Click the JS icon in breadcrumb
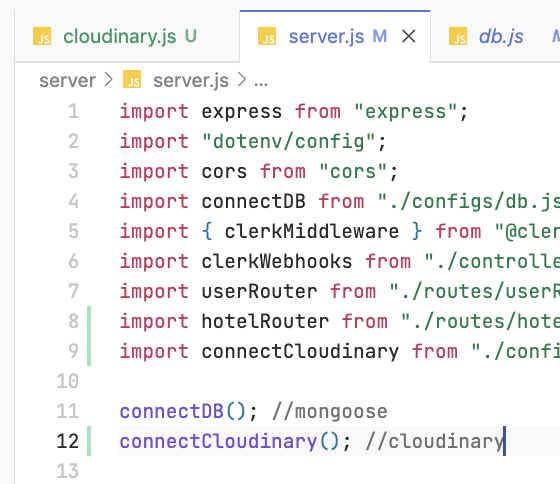This screenshot has width=560, height=484. [132, 79]
